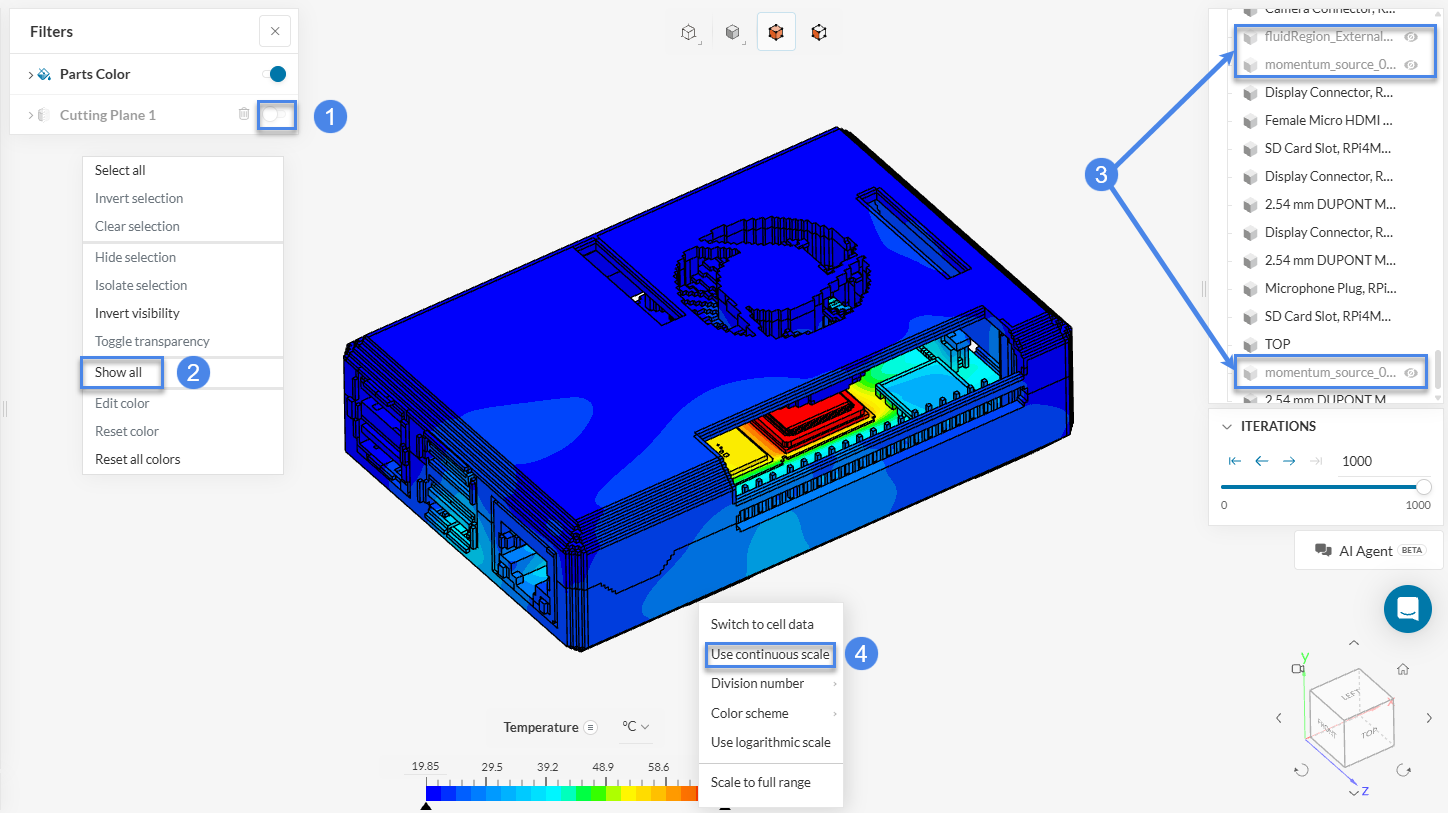Expand the Parts Color filter

click(x=31, y=75)
